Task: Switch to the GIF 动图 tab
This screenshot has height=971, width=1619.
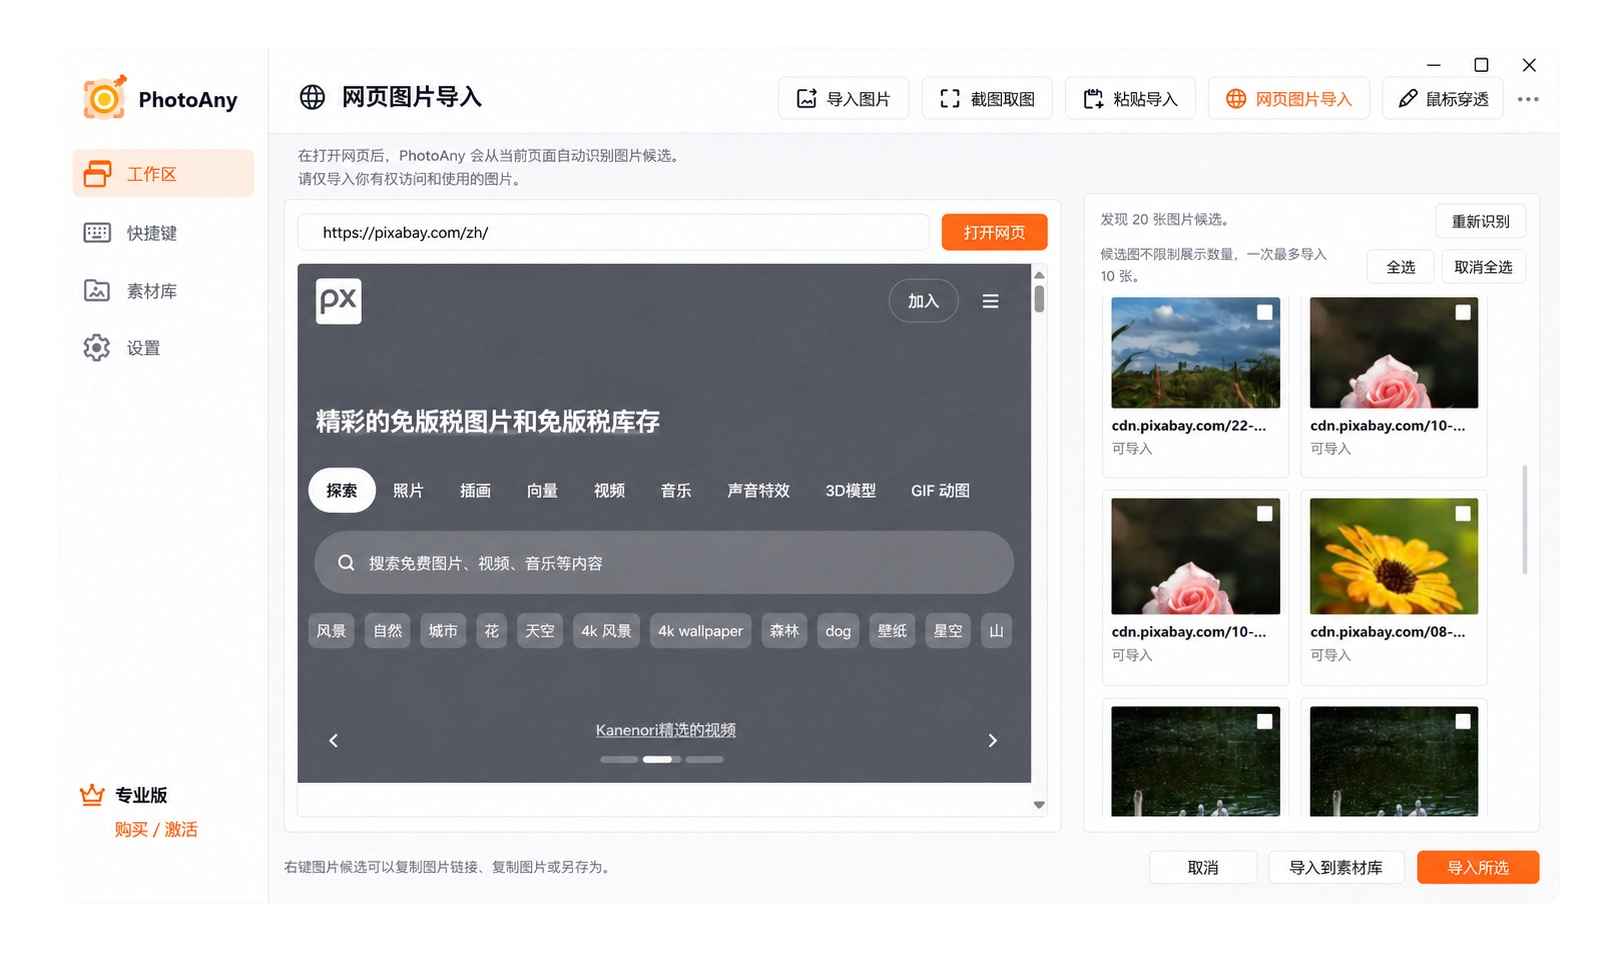Action: pos(940,490)
